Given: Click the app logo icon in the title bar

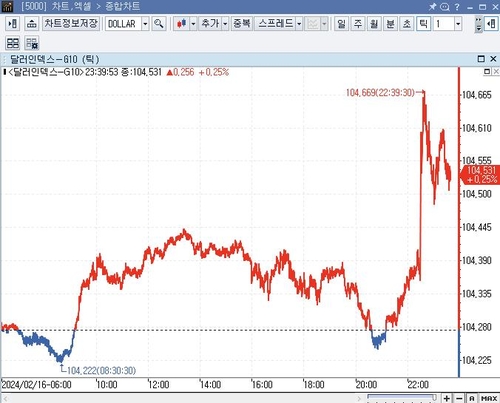Looking at the screenshot, I should coord(7,6).
